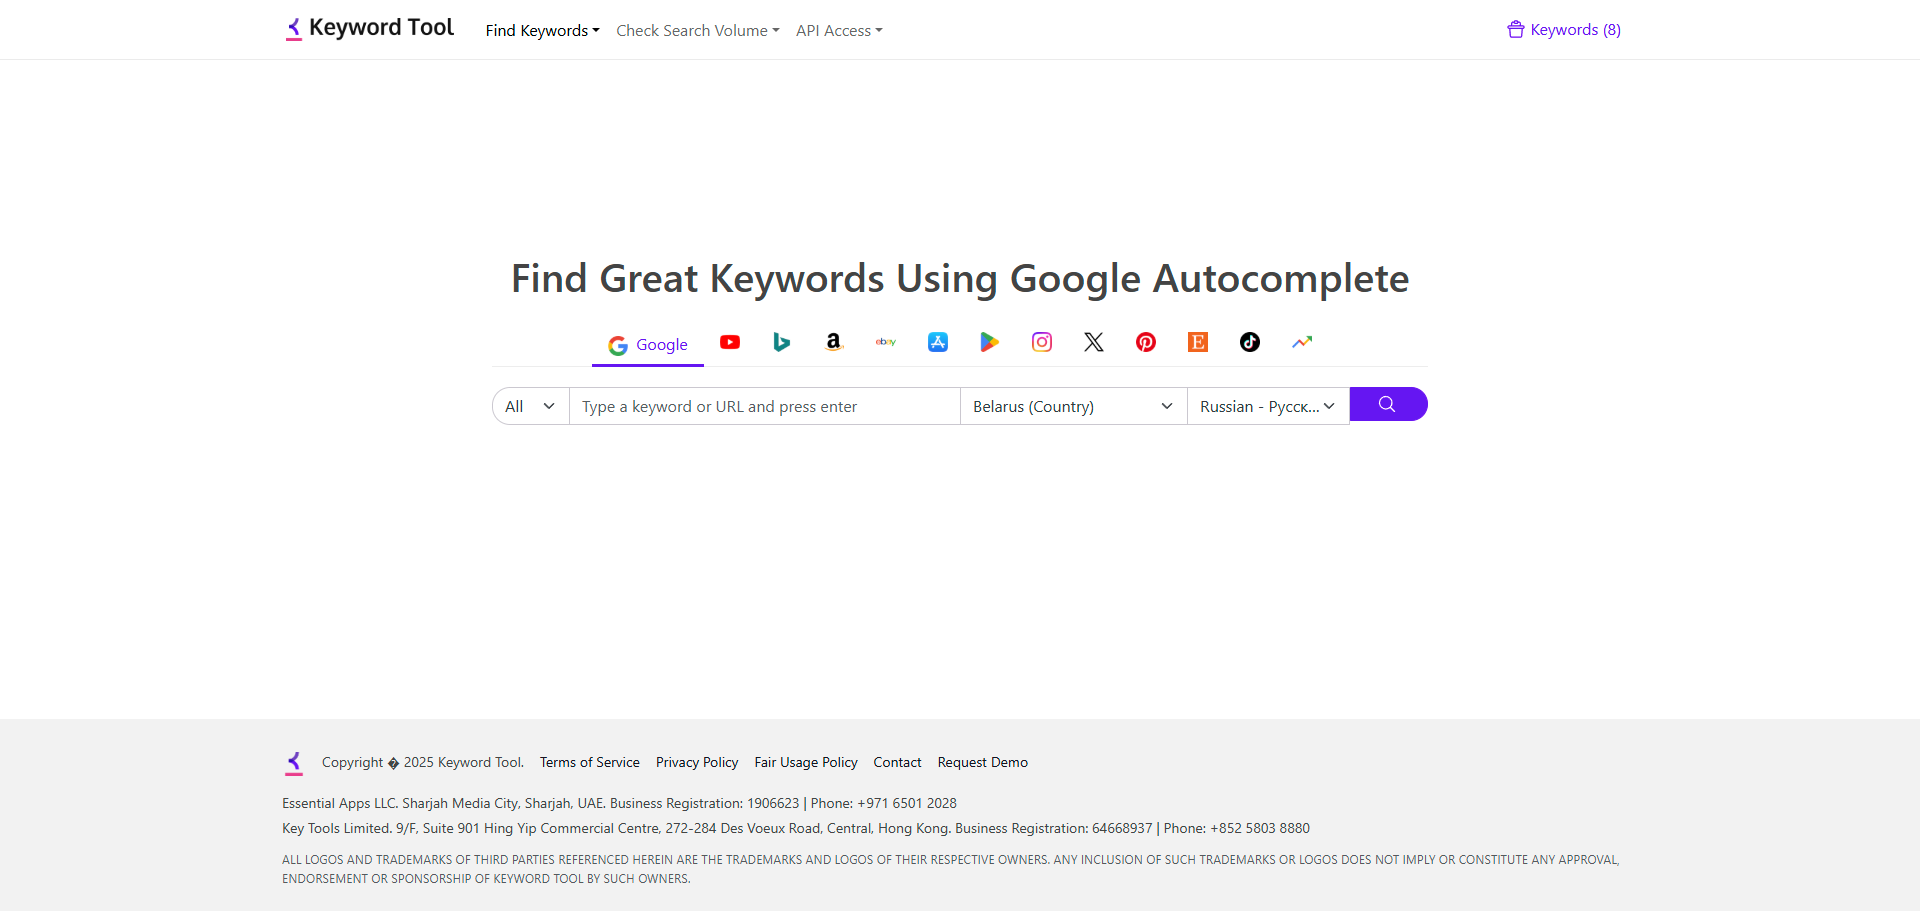Open the Instagram keyword tab
Screen dimensions: 1920x911
1042,342
